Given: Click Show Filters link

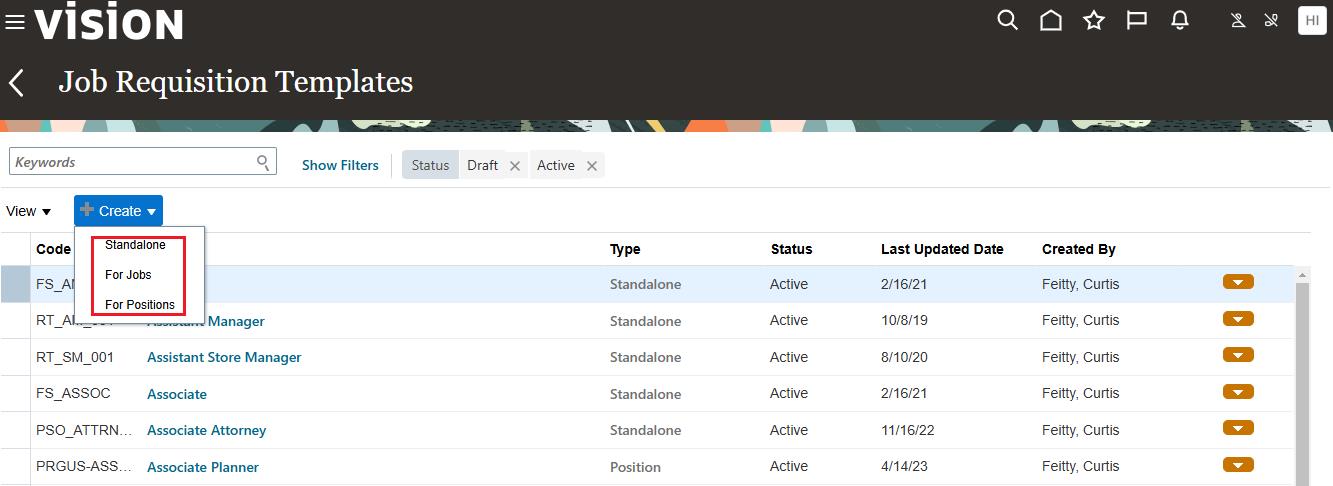Looking at the screenshot, I should (340, 165).
